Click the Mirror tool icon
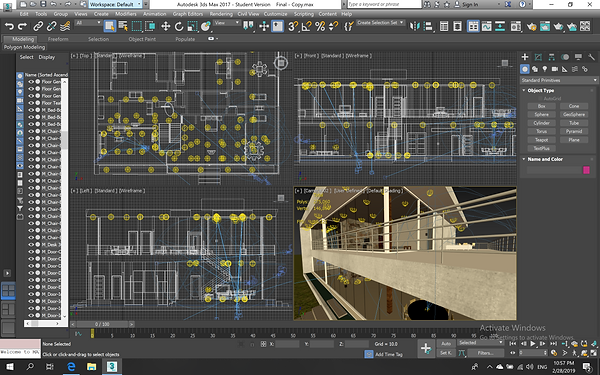Screen dimensions: 600x375 pyautogui.click(x=415, y=26)
